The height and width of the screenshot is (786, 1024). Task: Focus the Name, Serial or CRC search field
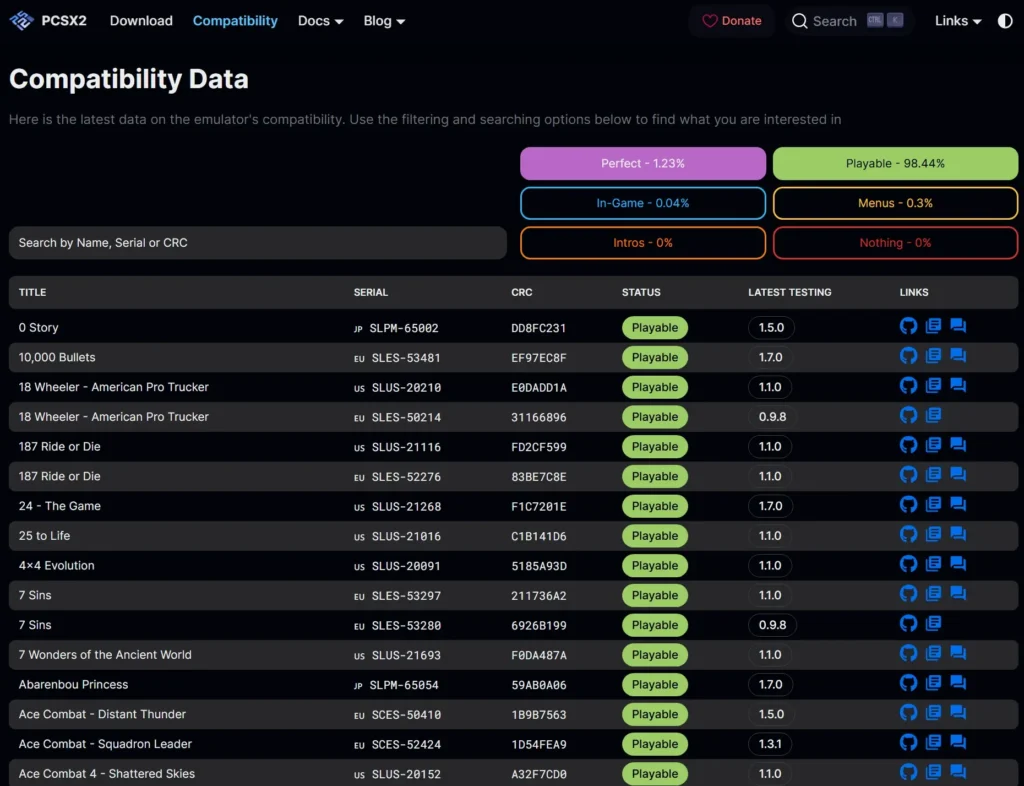click(257, 243)
